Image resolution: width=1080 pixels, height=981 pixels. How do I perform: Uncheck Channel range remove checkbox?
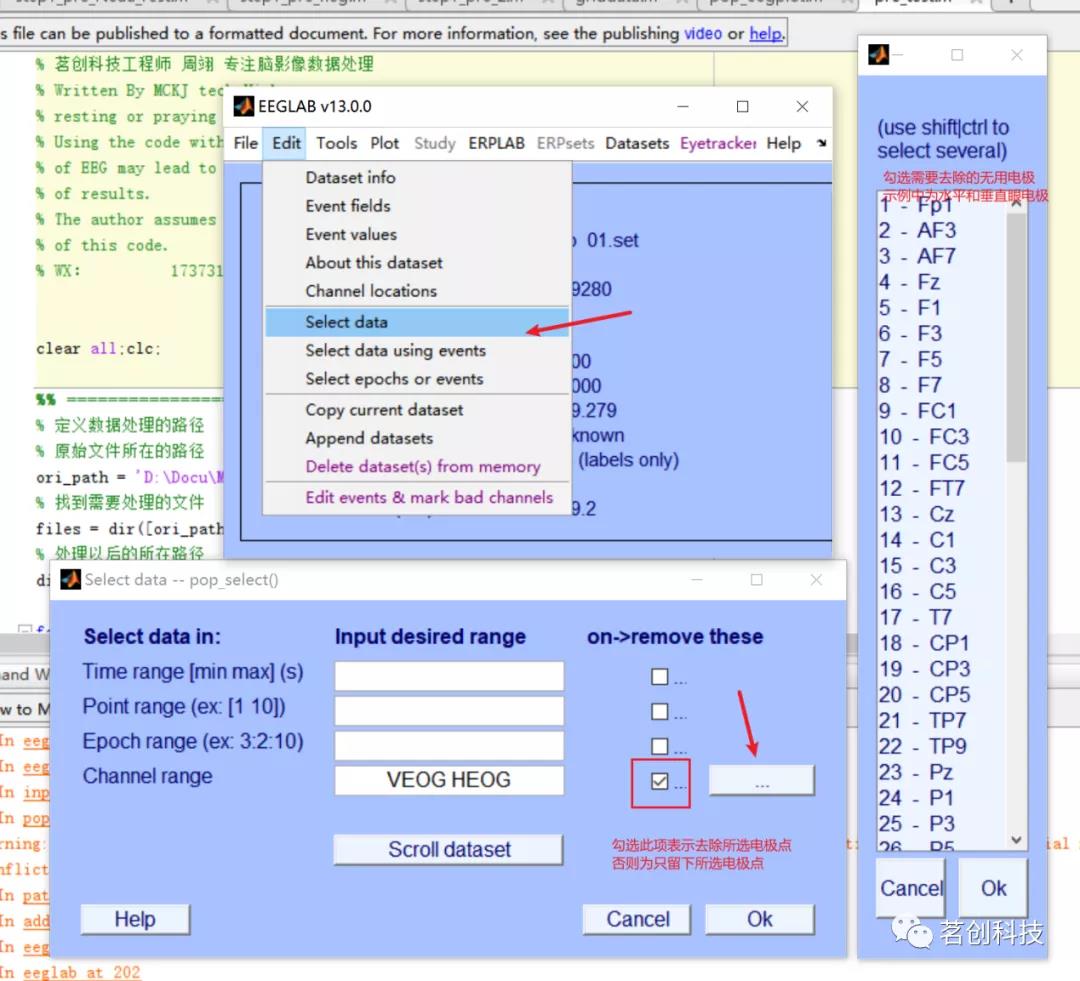(x=659, y=781)
